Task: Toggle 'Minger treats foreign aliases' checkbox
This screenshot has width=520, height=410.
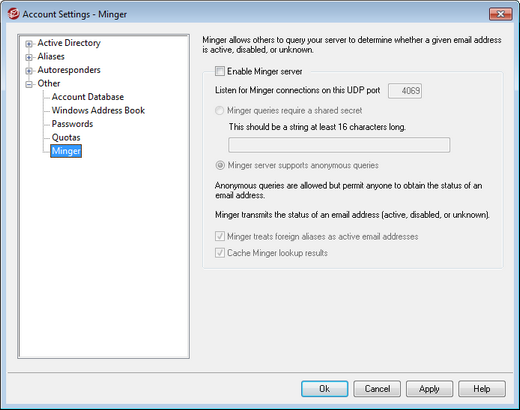Action: tap(220, 236)
